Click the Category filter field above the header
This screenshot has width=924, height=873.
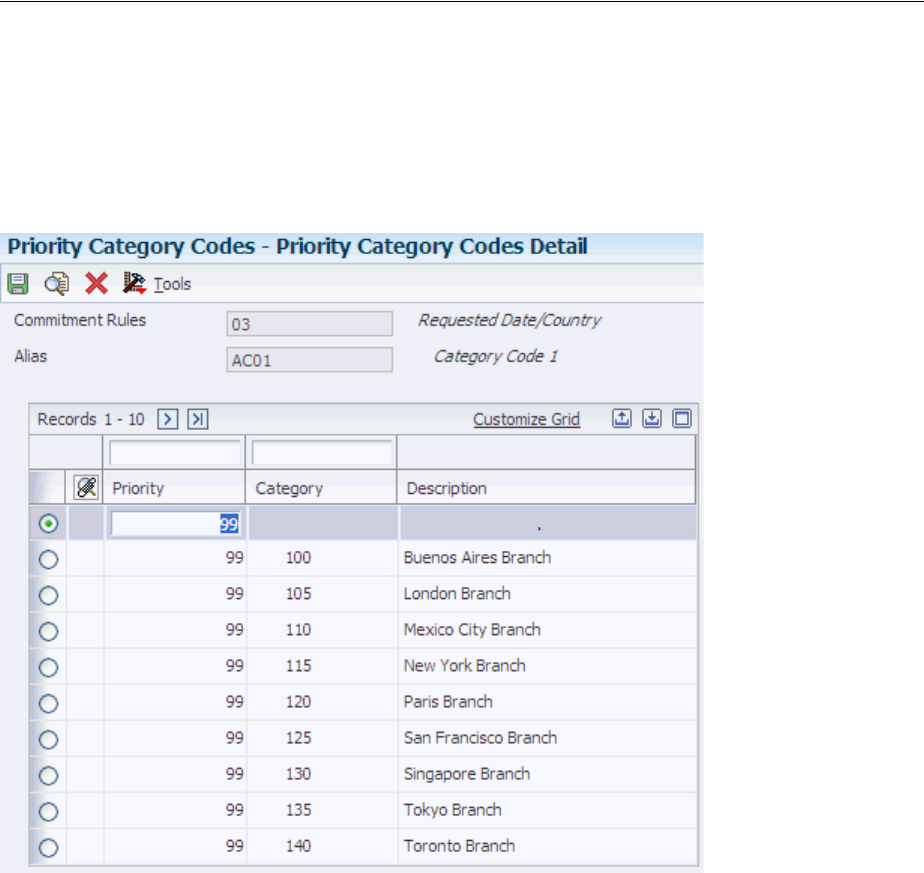click(x=322, y=453)
